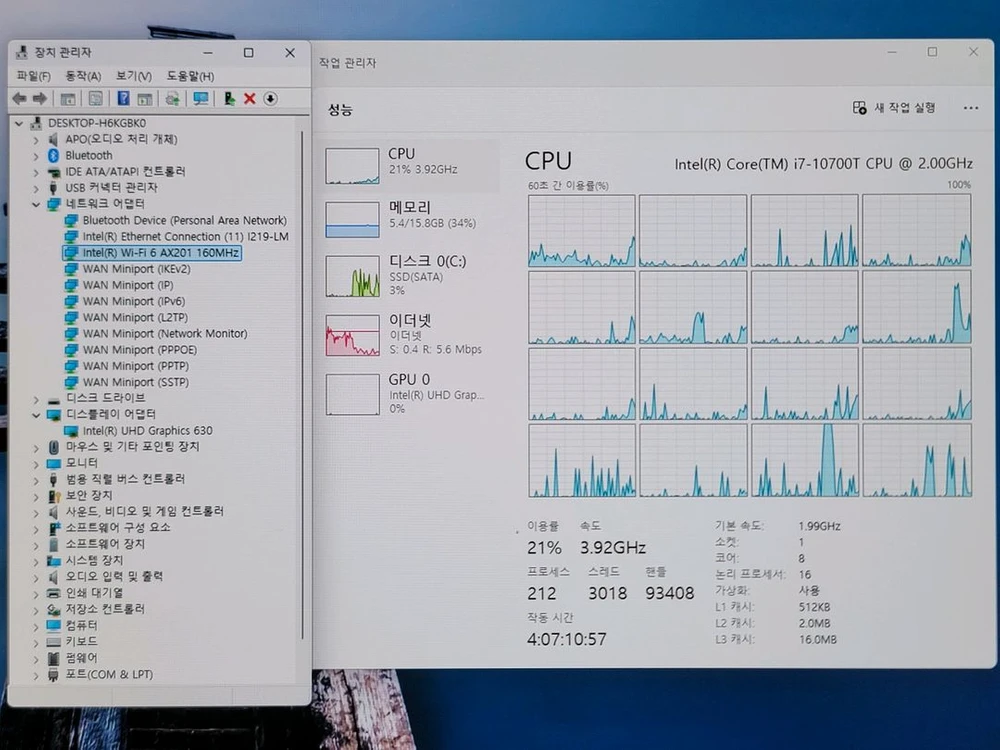
Task: Select WAN Miniport (Network Monitor) entry
Action: pyautogui.click(x=165, y=334)
